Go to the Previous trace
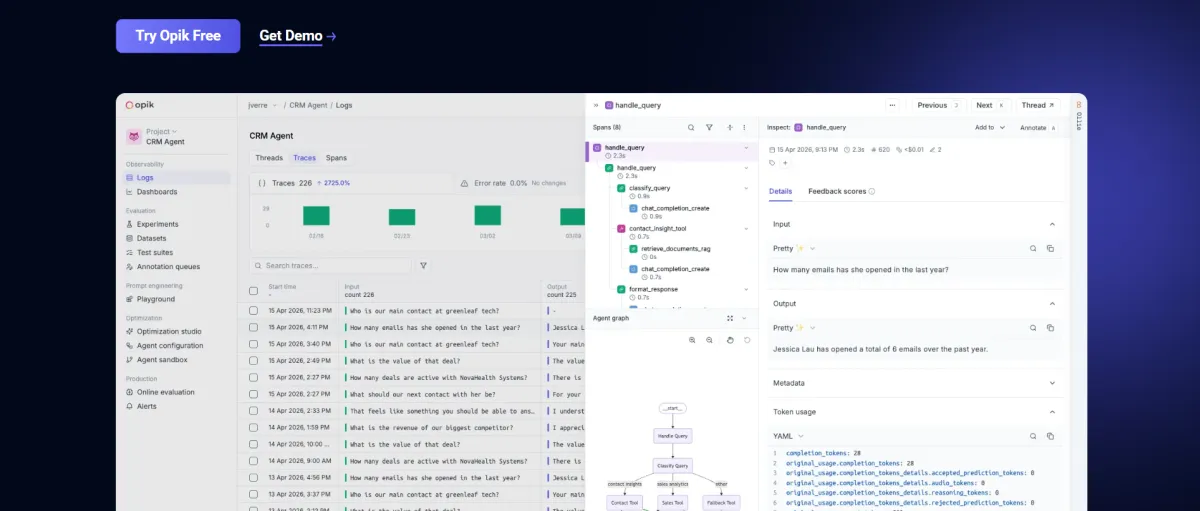This screenshot has width=1200, height=511. click(x=938, y=105)
